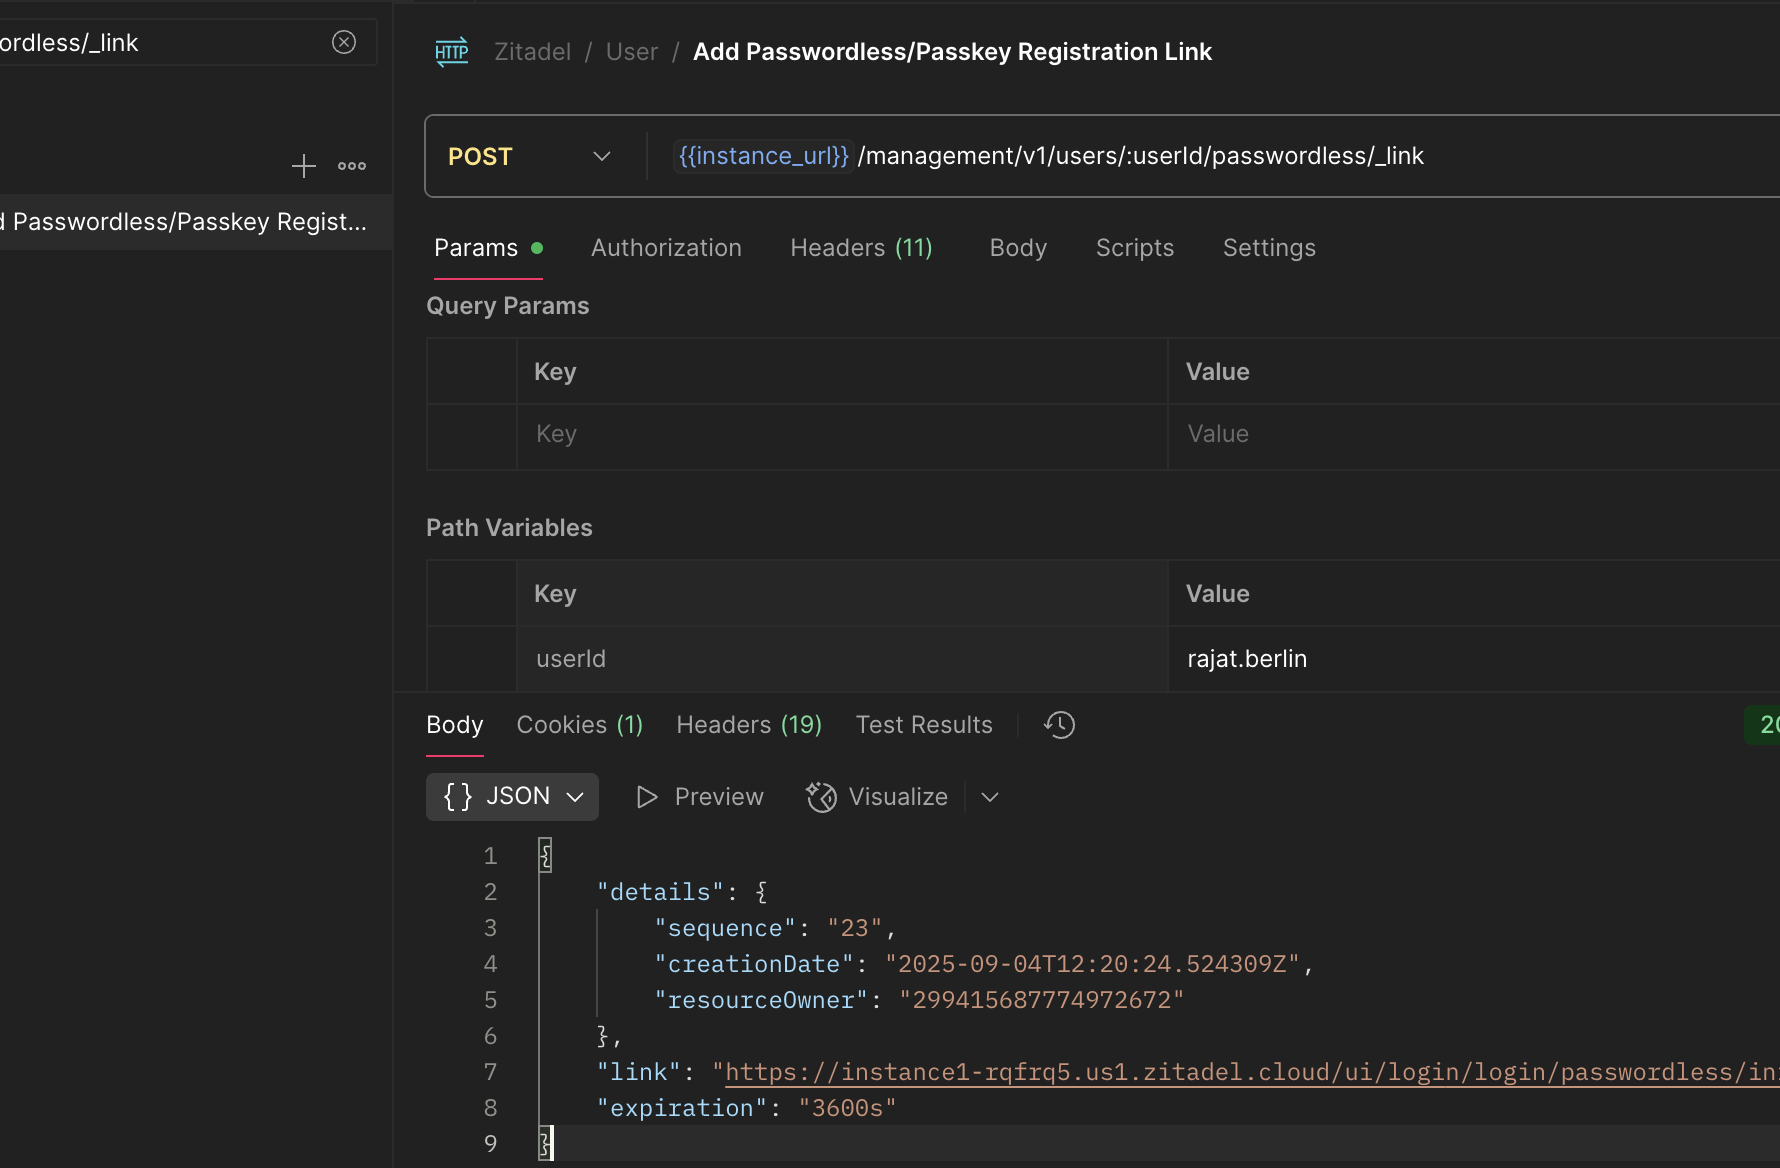This screenshot has width=1780, height=1168.
Task: Click the request title in breadcrumb
Action: click(952, 52)
